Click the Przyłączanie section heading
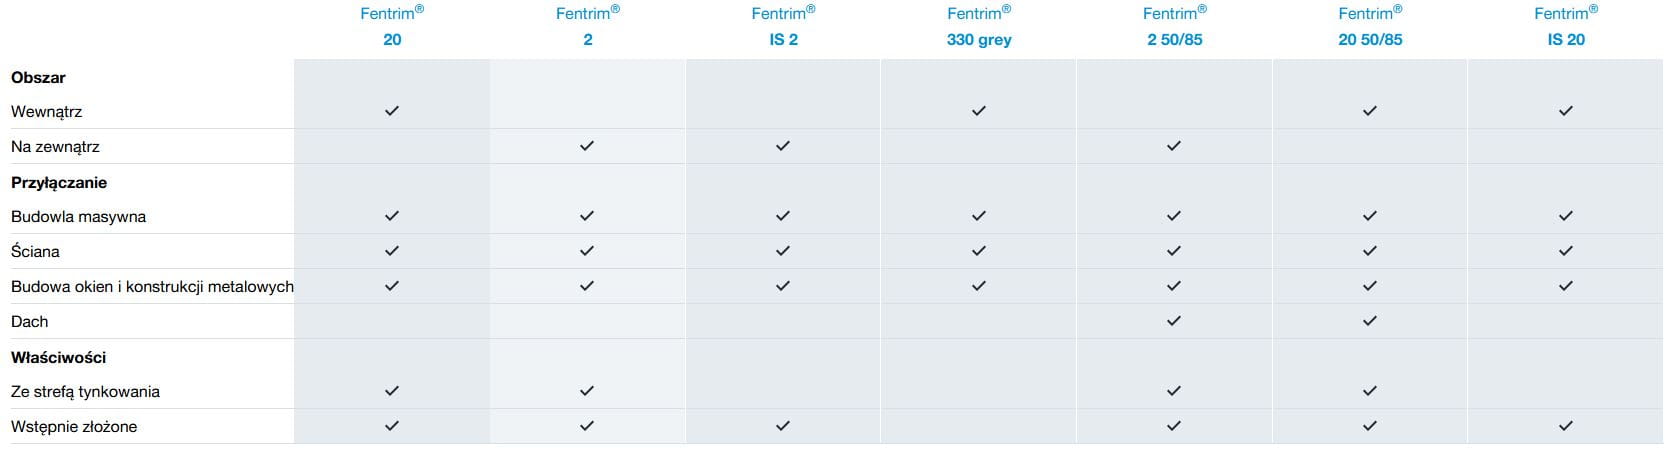The width and height of the screenshot is (1673, 457). pos(59,183)
